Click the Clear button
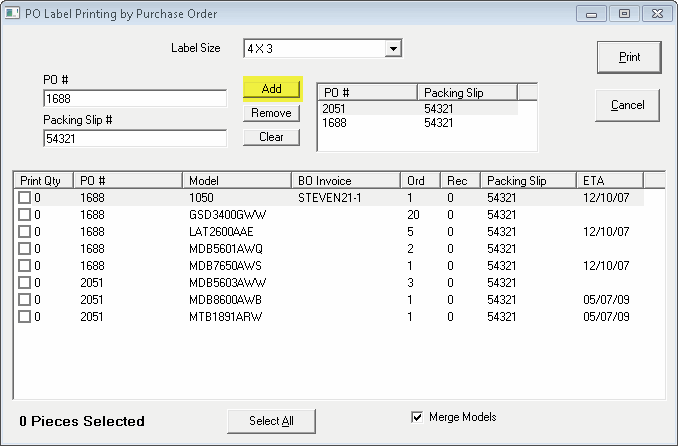This screenshot has width=678, height=446. tap(272, 137)
